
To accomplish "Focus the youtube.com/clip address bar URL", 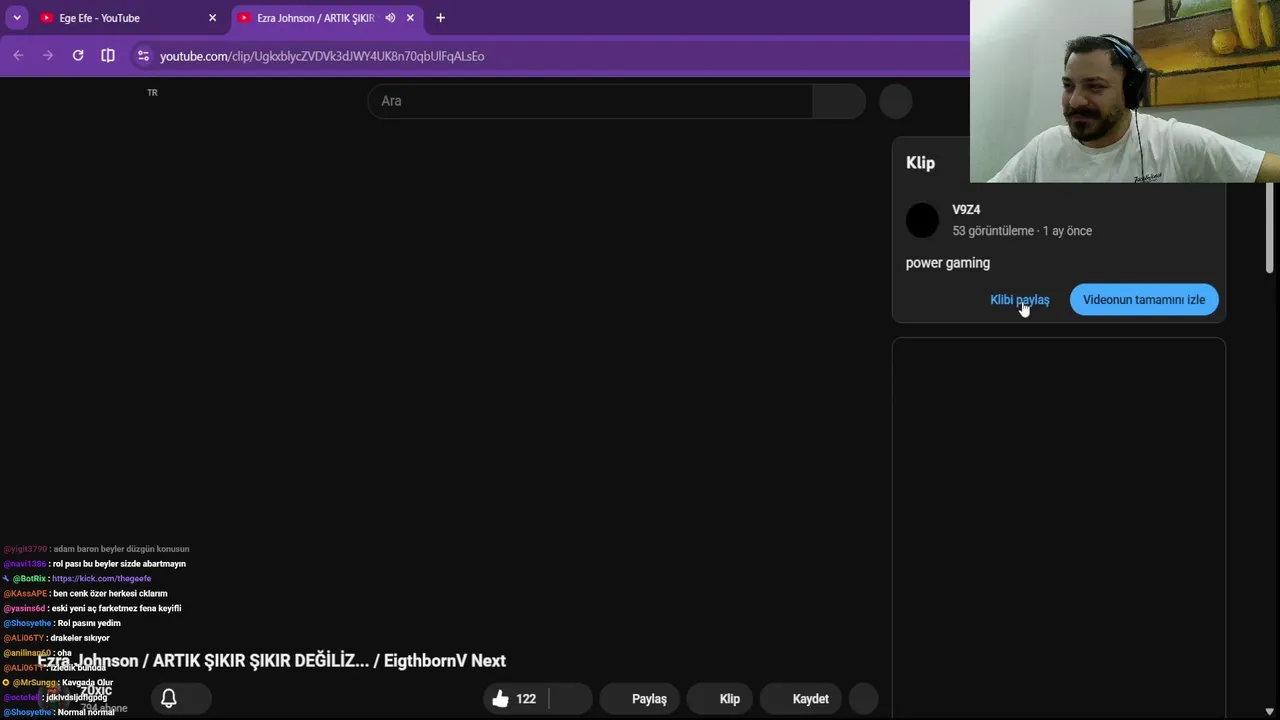I will coord(322,56).
